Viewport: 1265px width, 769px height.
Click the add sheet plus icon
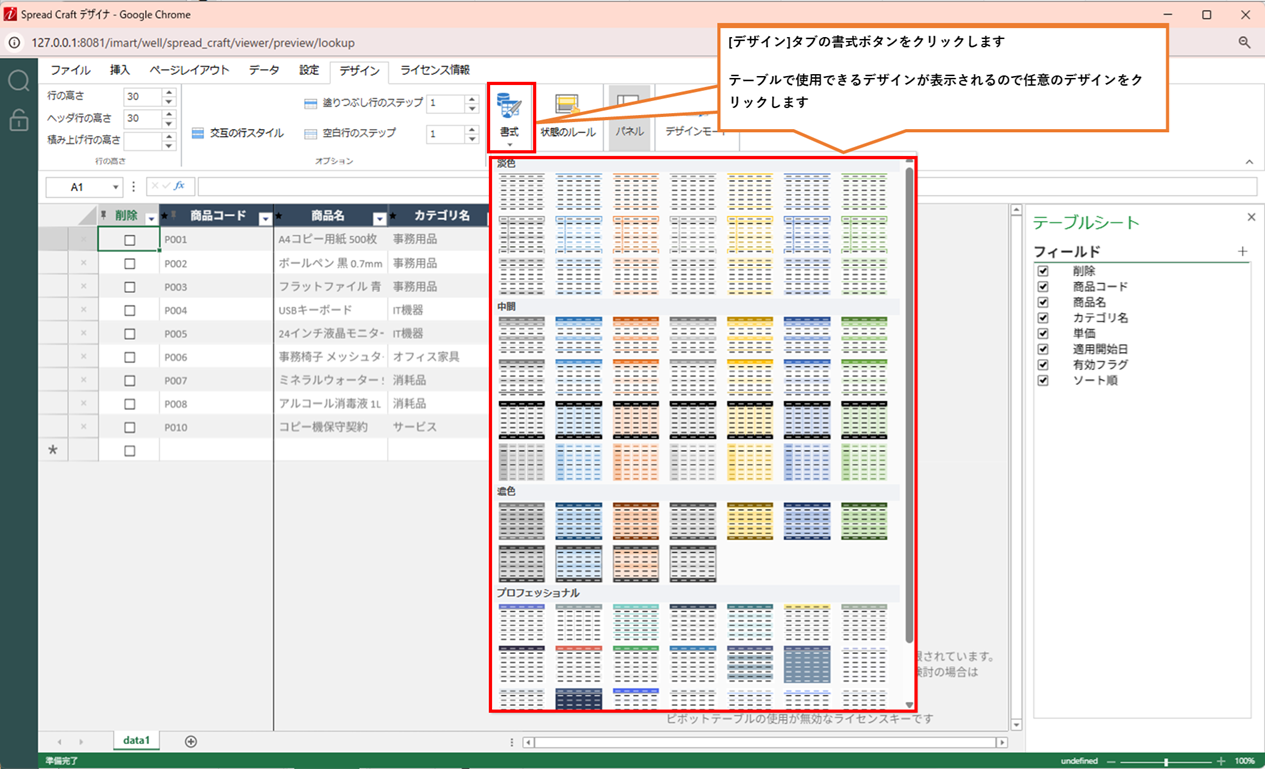[x=191, y=741]
